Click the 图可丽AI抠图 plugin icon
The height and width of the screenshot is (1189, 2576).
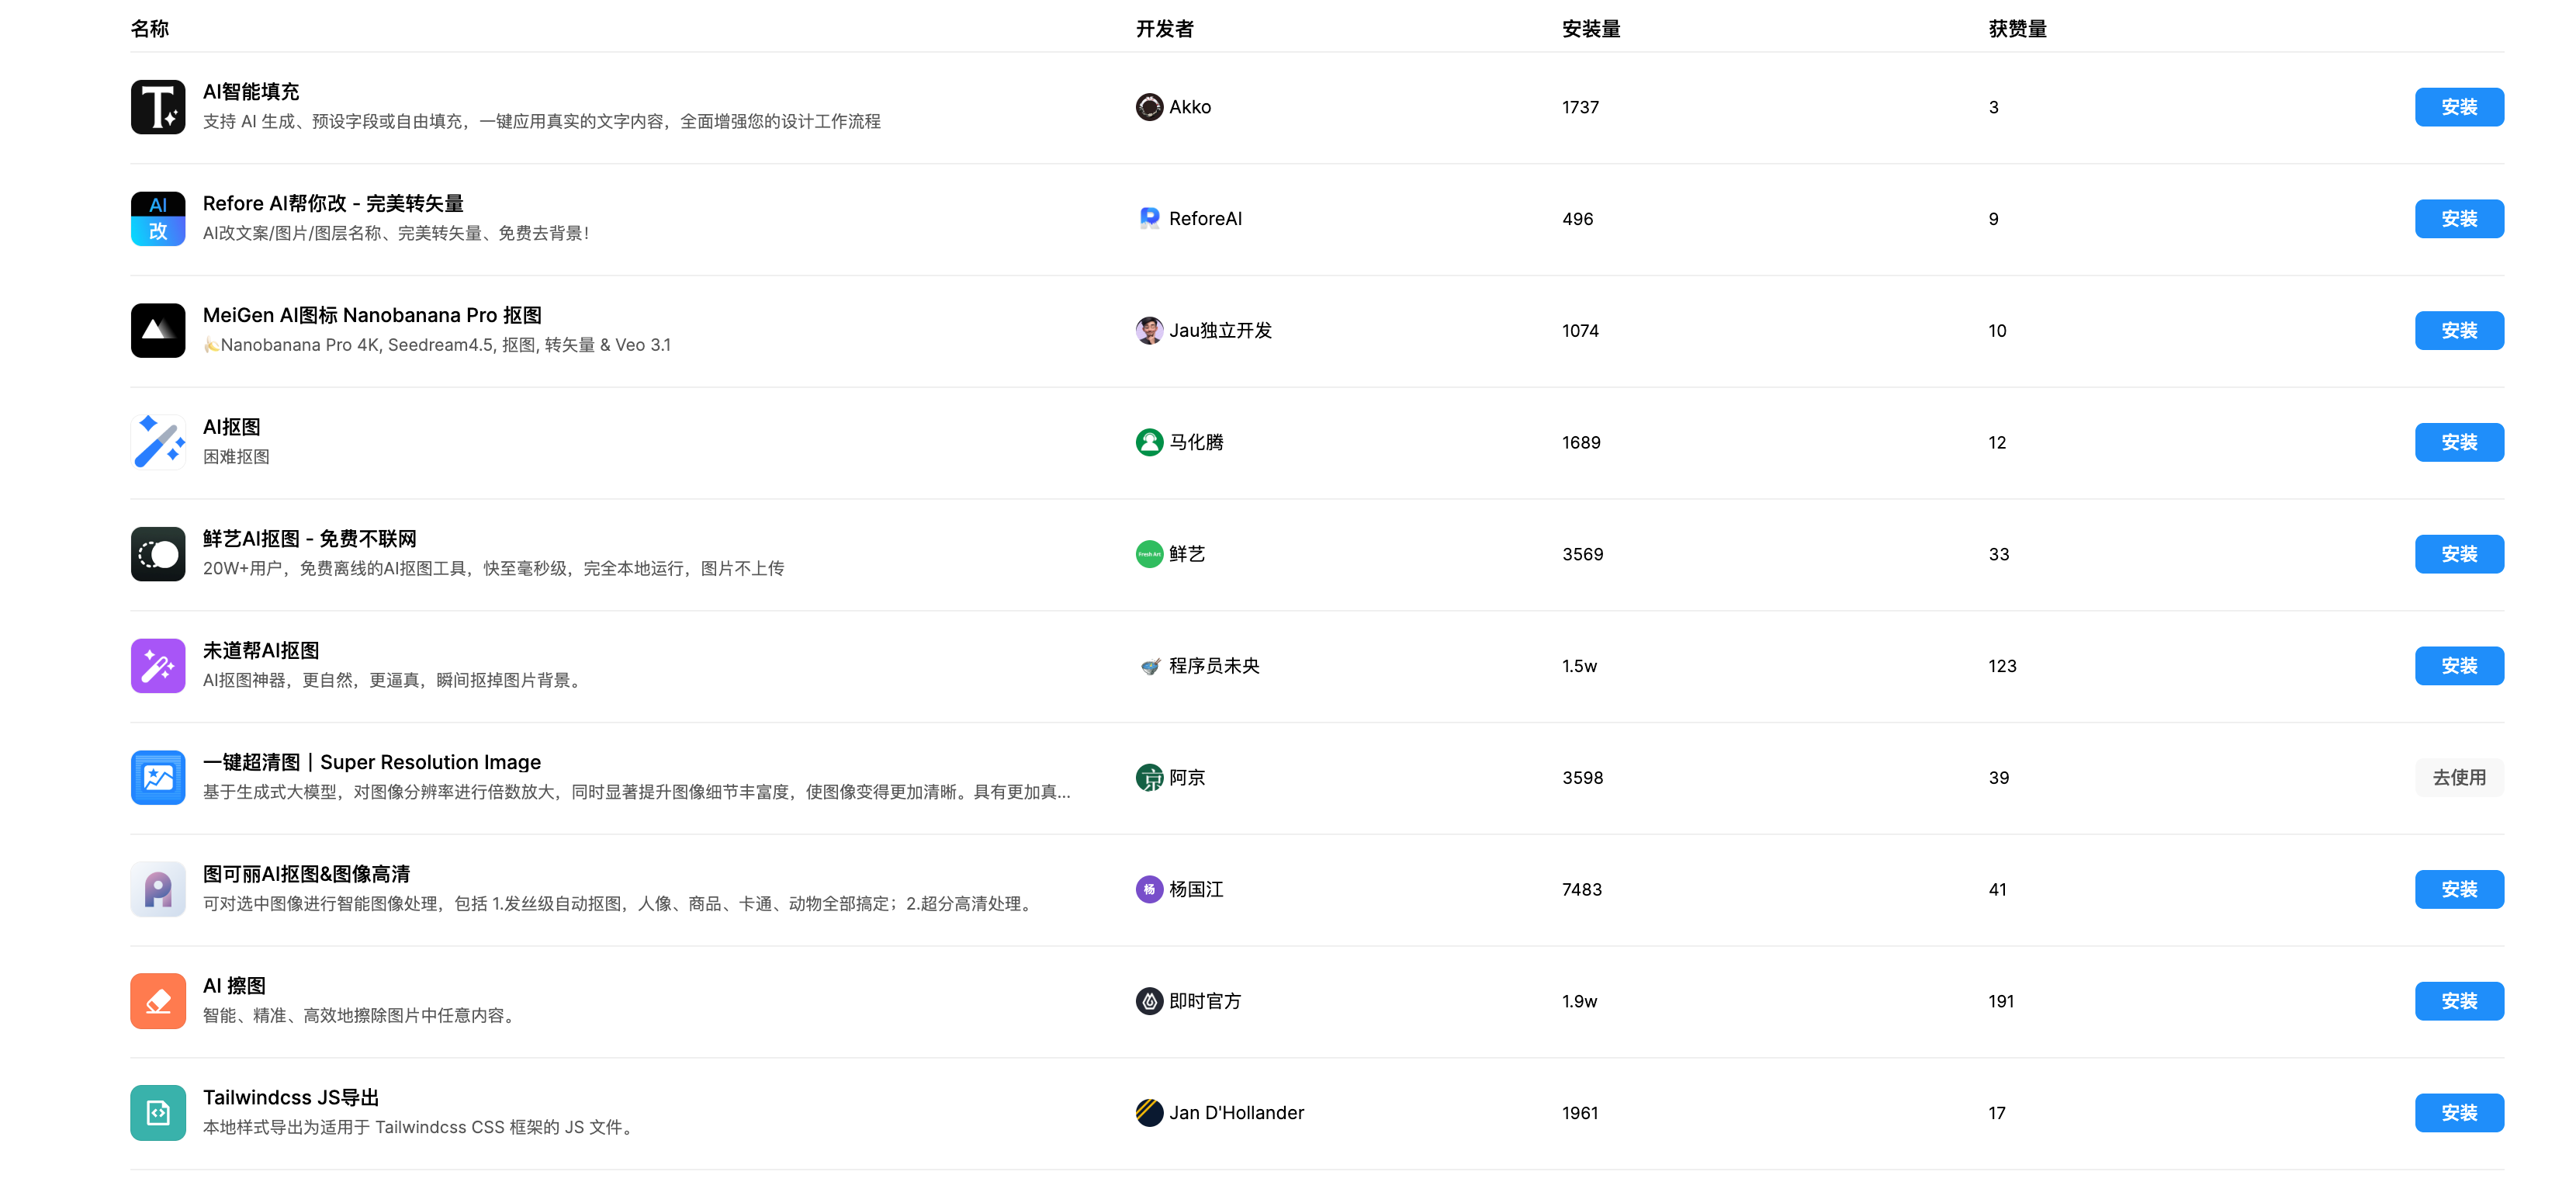[158, 889]
